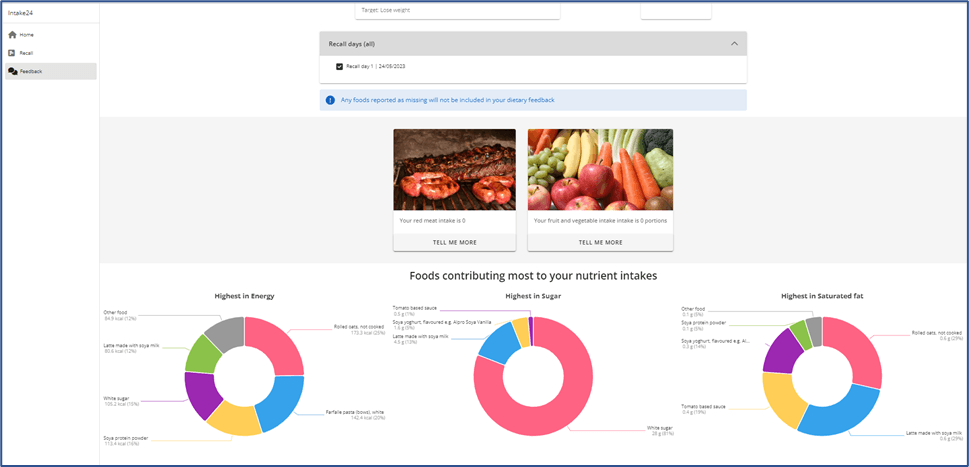Click the 'Highest in Saturated fat' chart title
Viewport: 969px width, 467px height.
point(822,297)
